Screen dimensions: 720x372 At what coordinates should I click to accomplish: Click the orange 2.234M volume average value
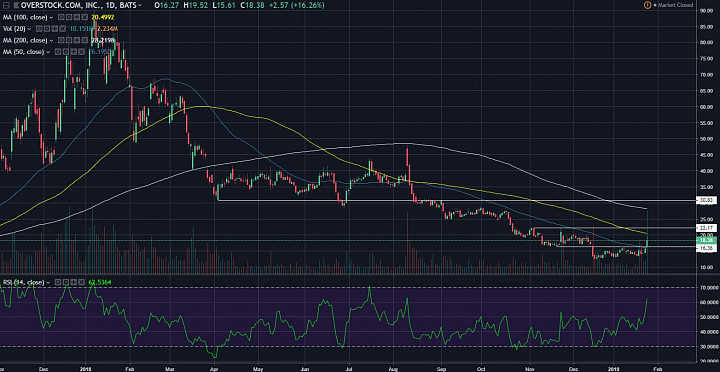coord(107,28)
